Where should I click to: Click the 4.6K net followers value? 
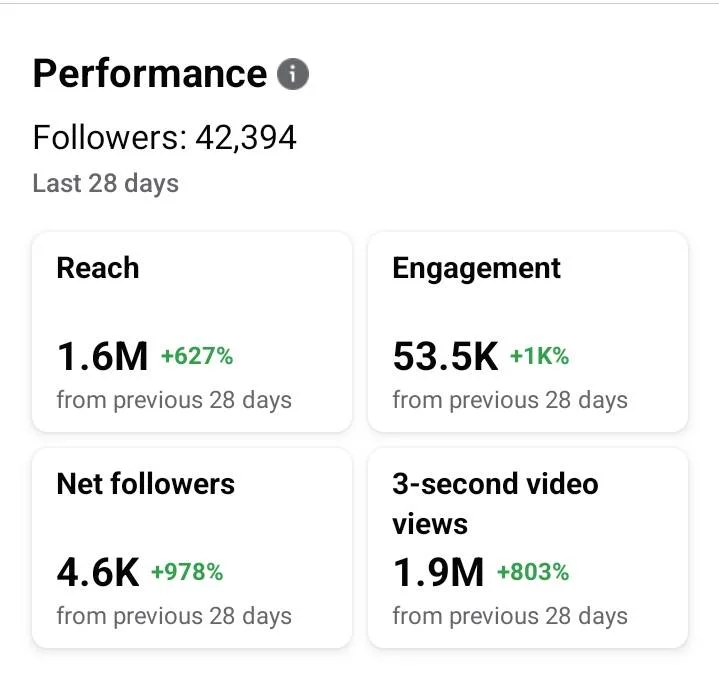click(98, 572)
